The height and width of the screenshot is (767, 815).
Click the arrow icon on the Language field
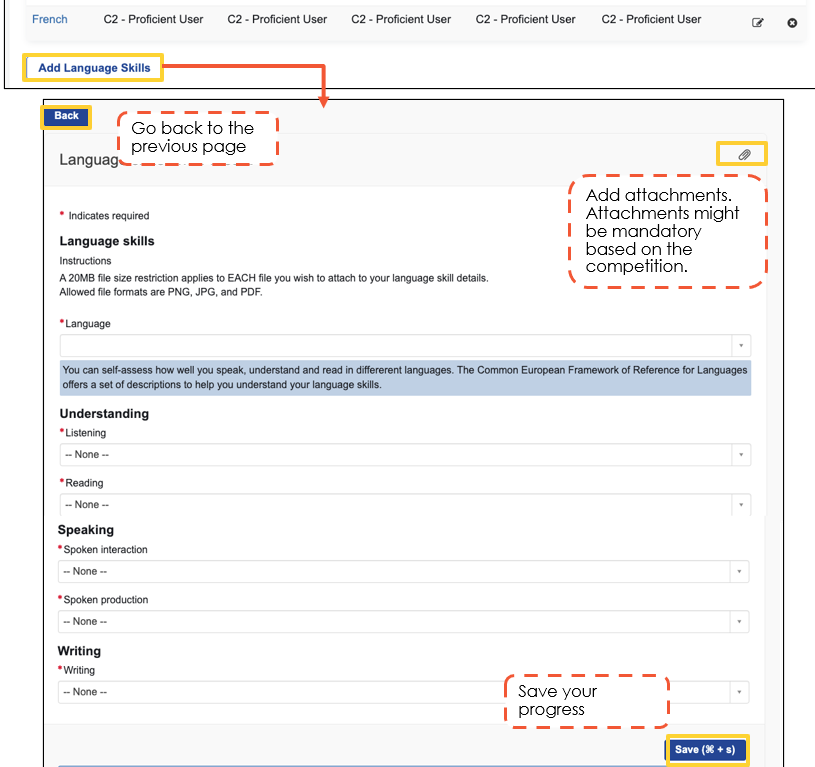[741, 346]
